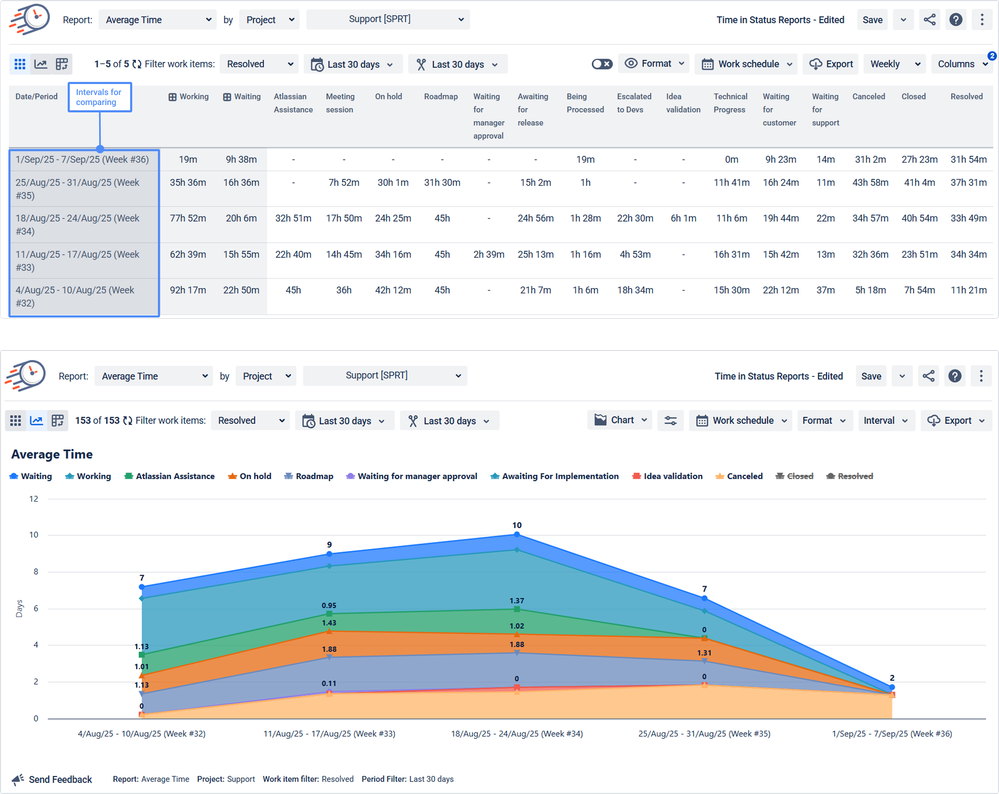This screenshot has width=999, height=794.
Task: Click the Week #34 row in the table
Action: 83,224
